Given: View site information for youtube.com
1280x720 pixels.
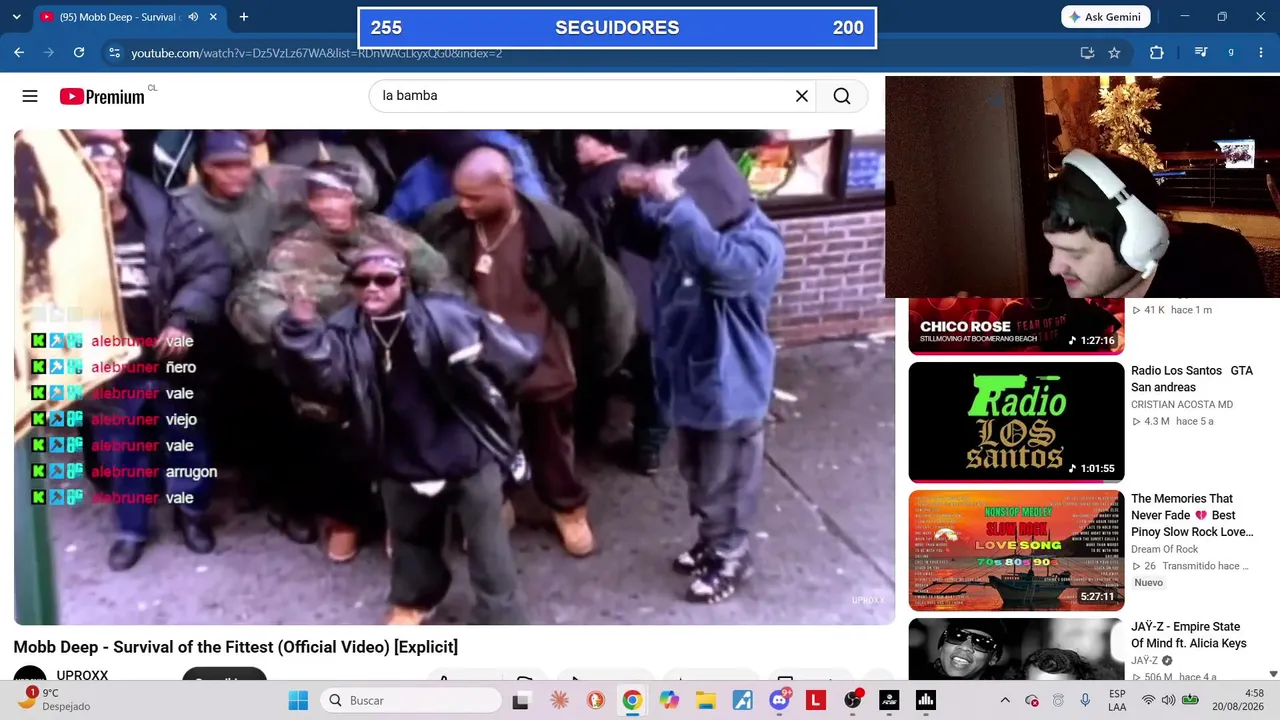Looking at the screenshot, I should [x=114, y=53].
